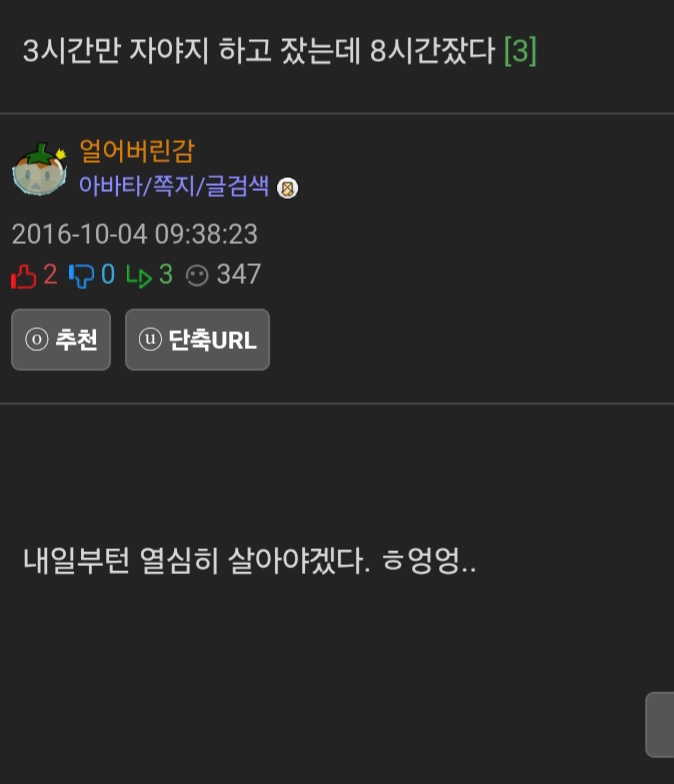Viewport: 674px width, 784px height.
Task: Click the post timestamp 2016-10-04 09:38:23
Action: click(134, 234)
